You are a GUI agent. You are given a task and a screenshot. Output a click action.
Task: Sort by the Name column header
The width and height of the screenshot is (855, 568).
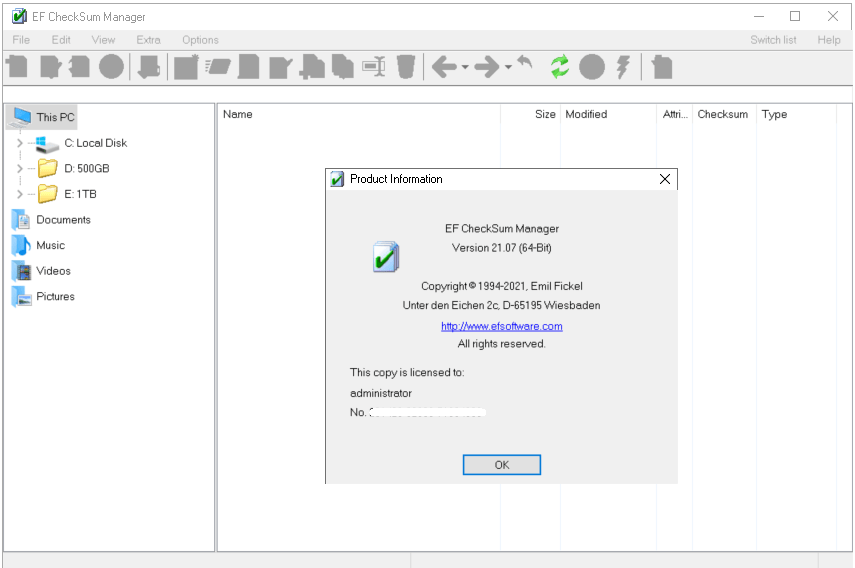(x=358, y=114)
